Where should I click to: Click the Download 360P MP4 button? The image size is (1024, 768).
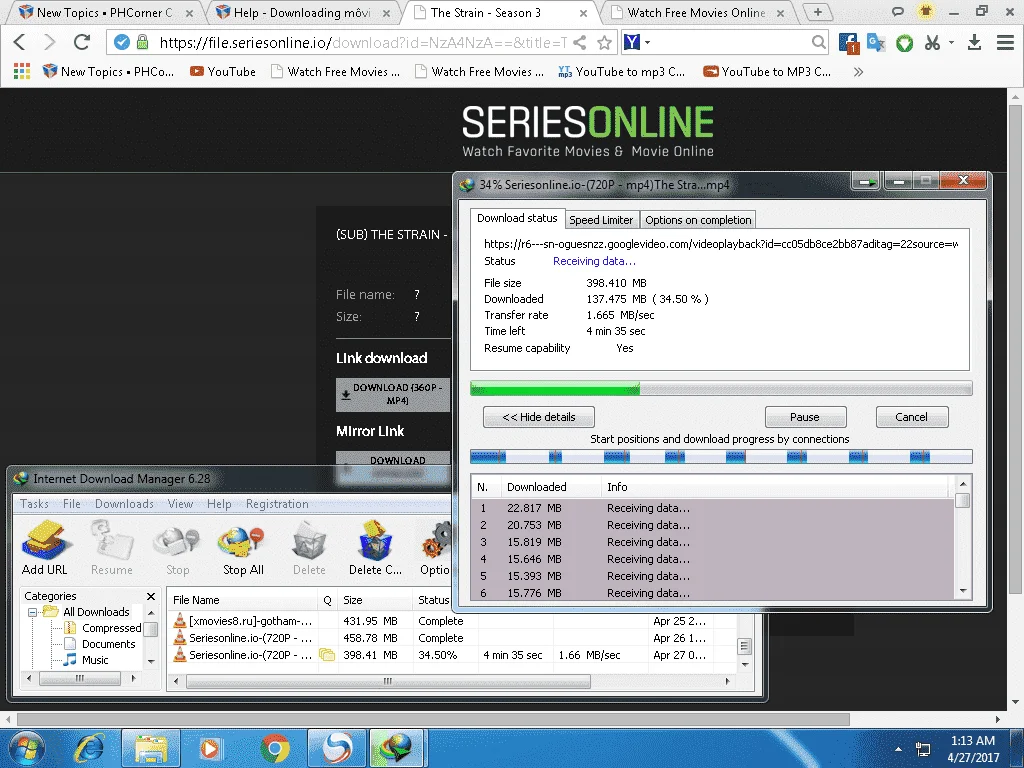[393, 394]
